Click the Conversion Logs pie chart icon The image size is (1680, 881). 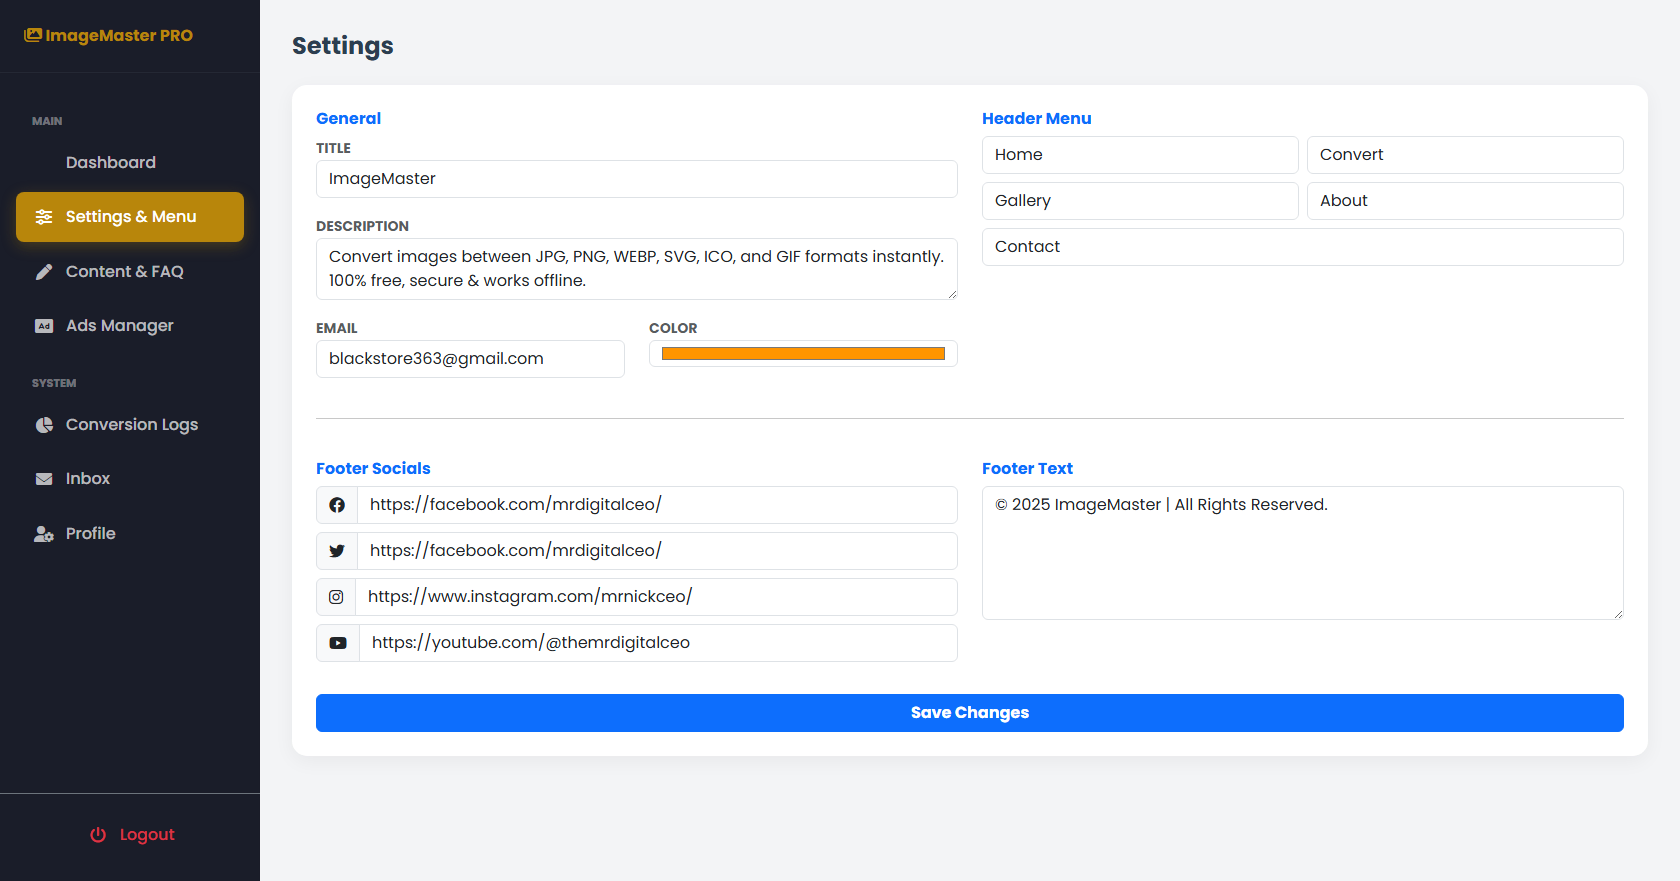click(44, 425)
